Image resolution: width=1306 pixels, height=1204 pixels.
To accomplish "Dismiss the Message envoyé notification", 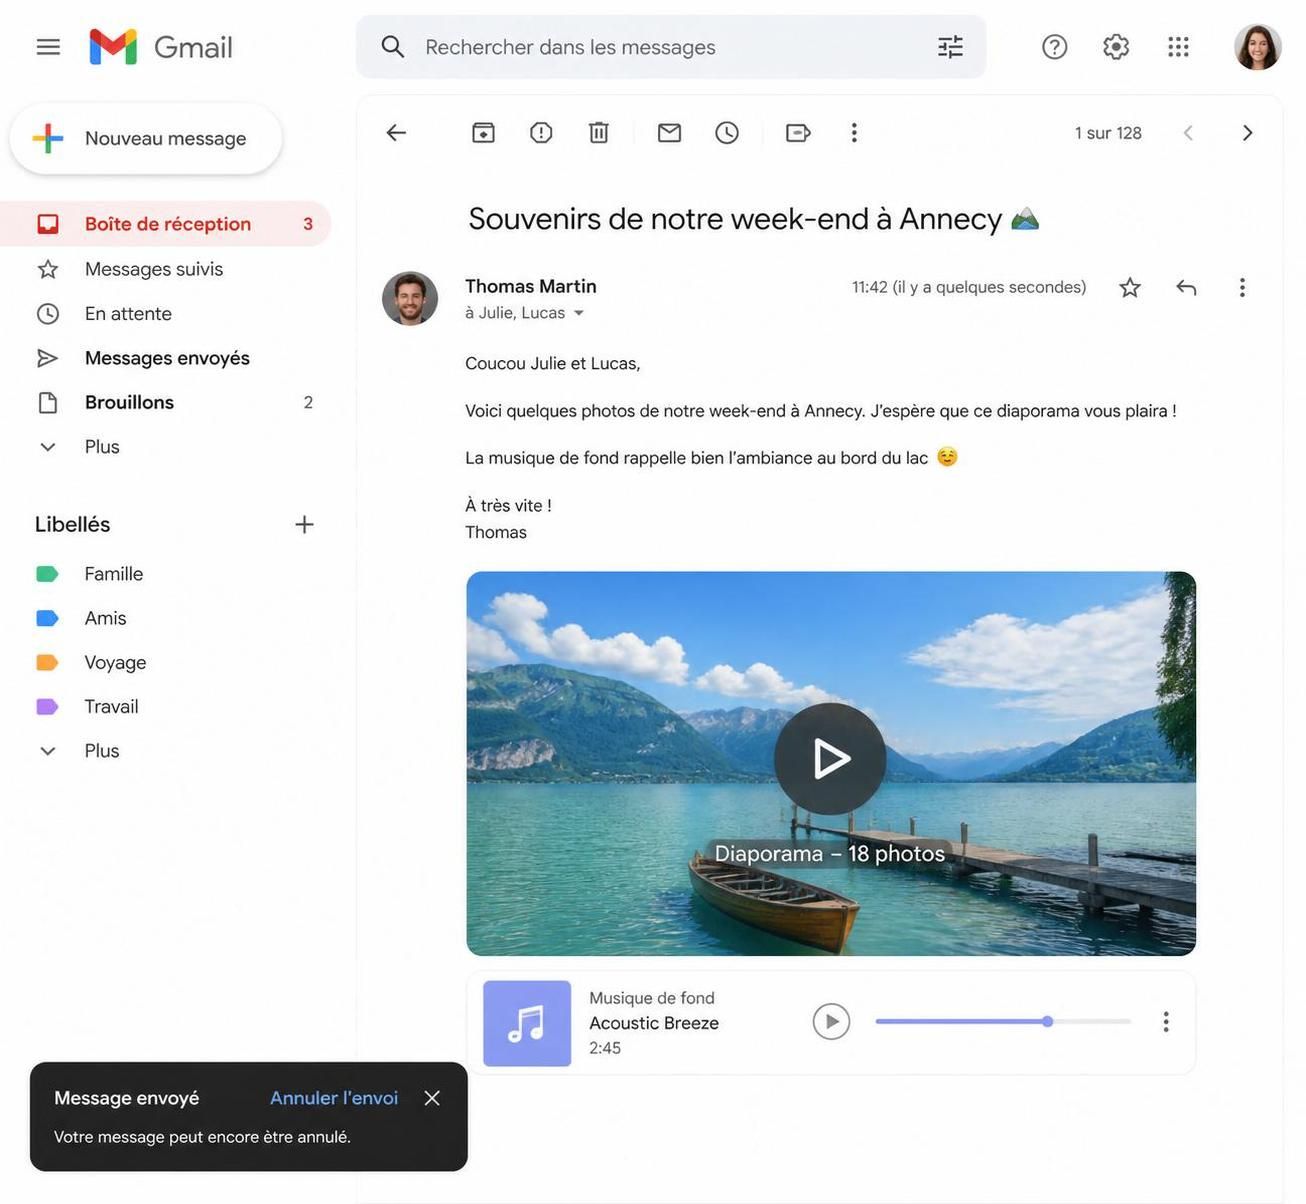I will pyautogui.click(x=432, y=1098).
